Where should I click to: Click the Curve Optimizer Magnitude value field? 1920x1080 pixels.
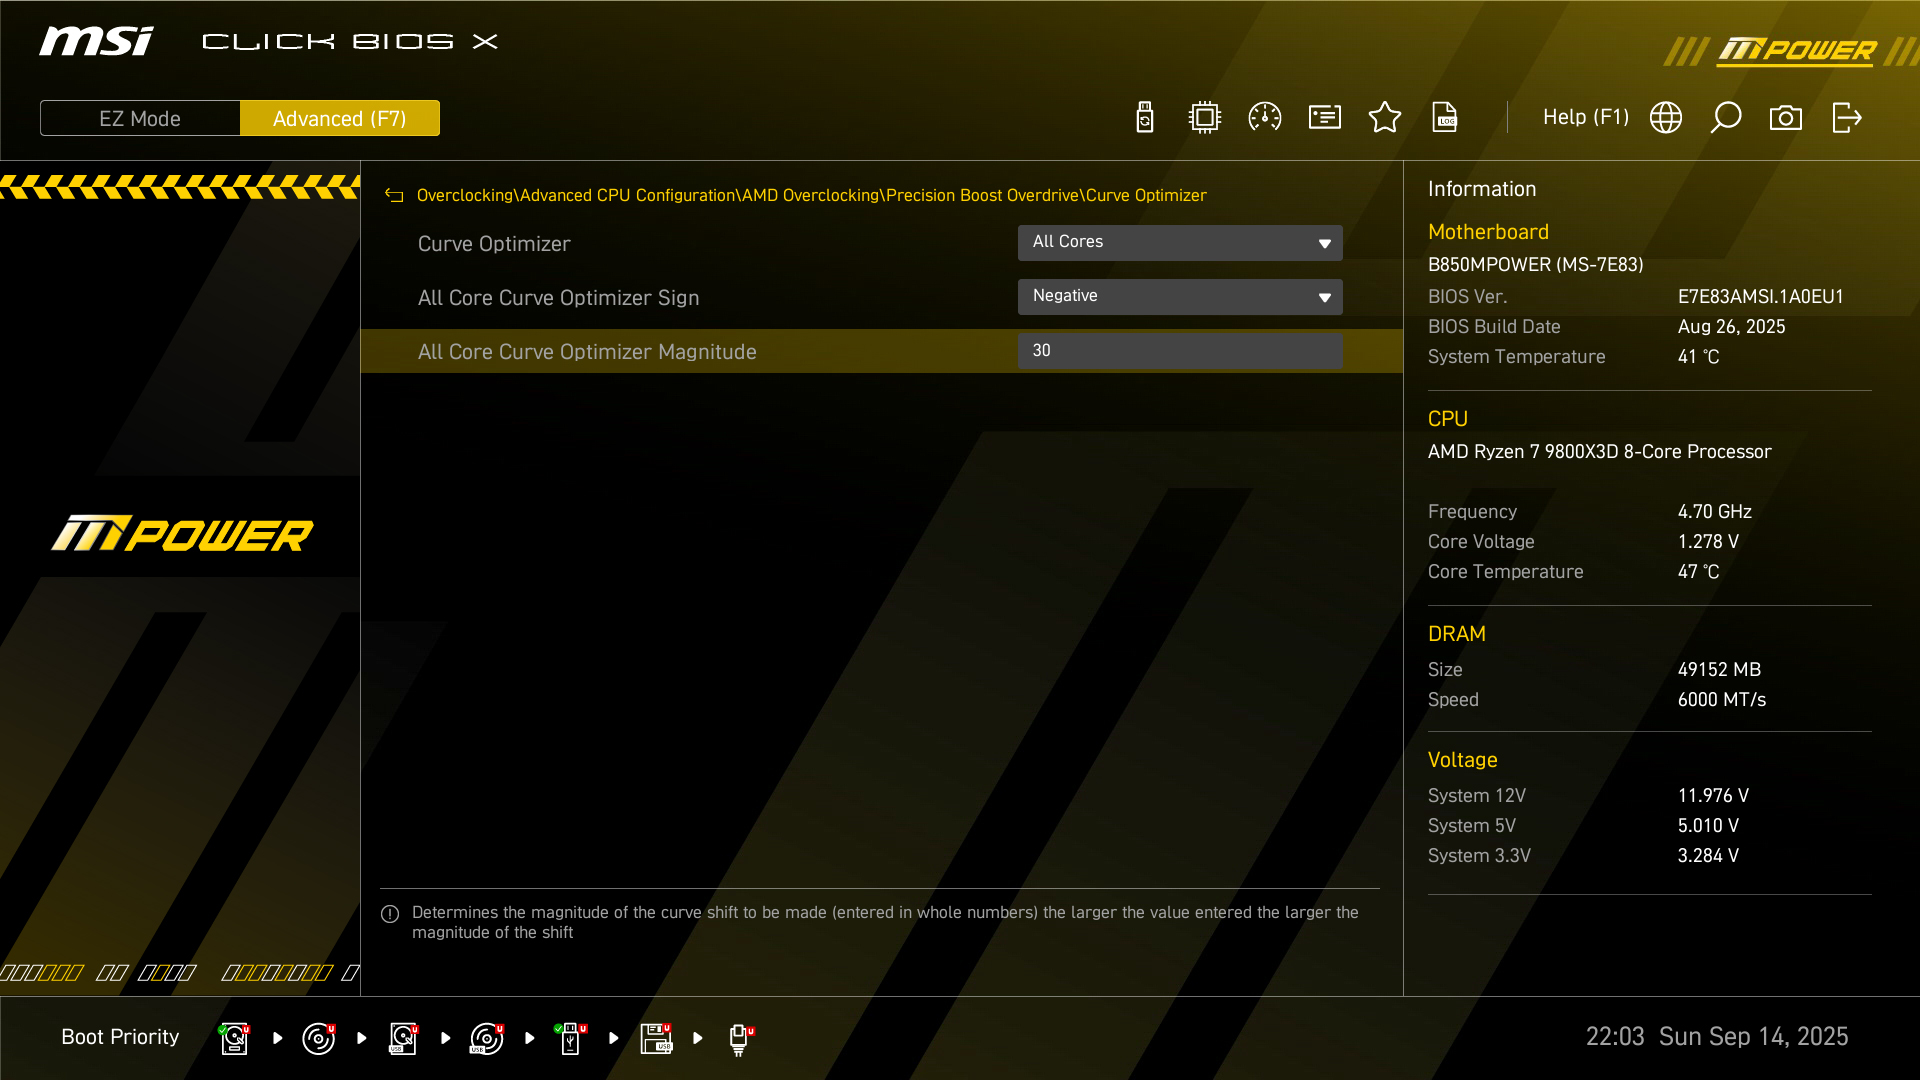tap(1180, 351)
